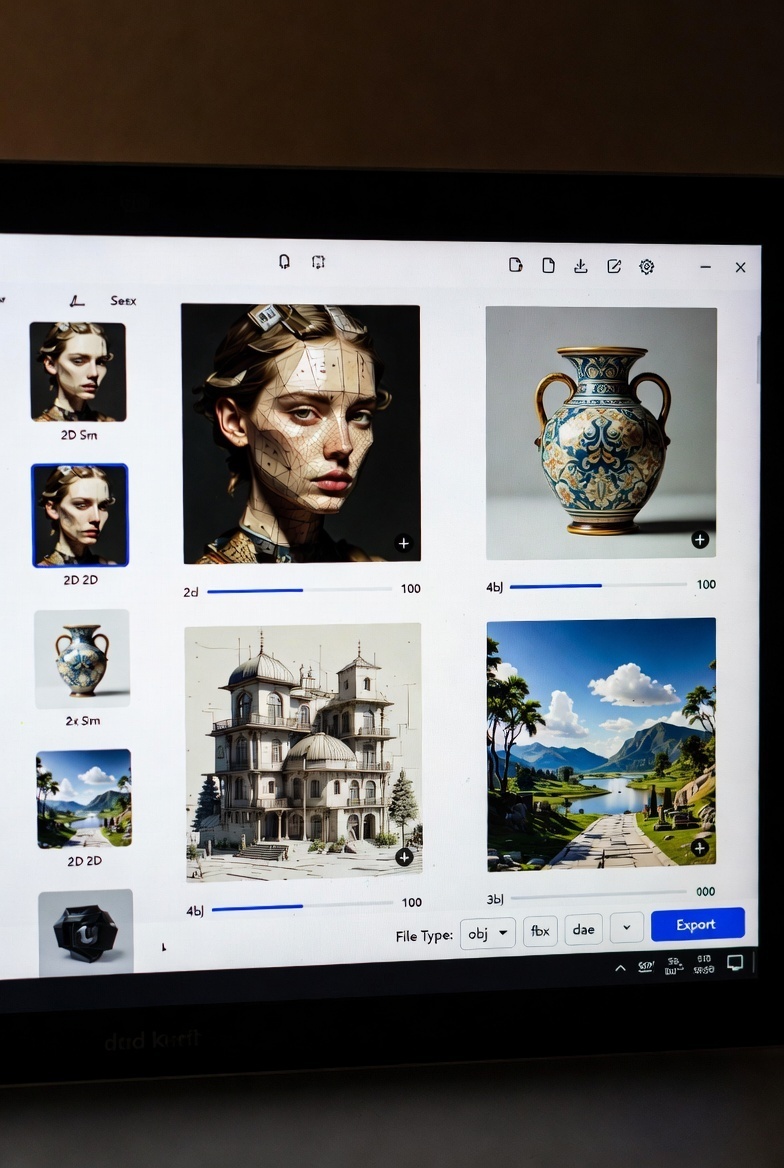Viewport: 784px width, 1168px height.
Task: Select the landscape thumbnail in the sidebar
Action: [84, 798]
